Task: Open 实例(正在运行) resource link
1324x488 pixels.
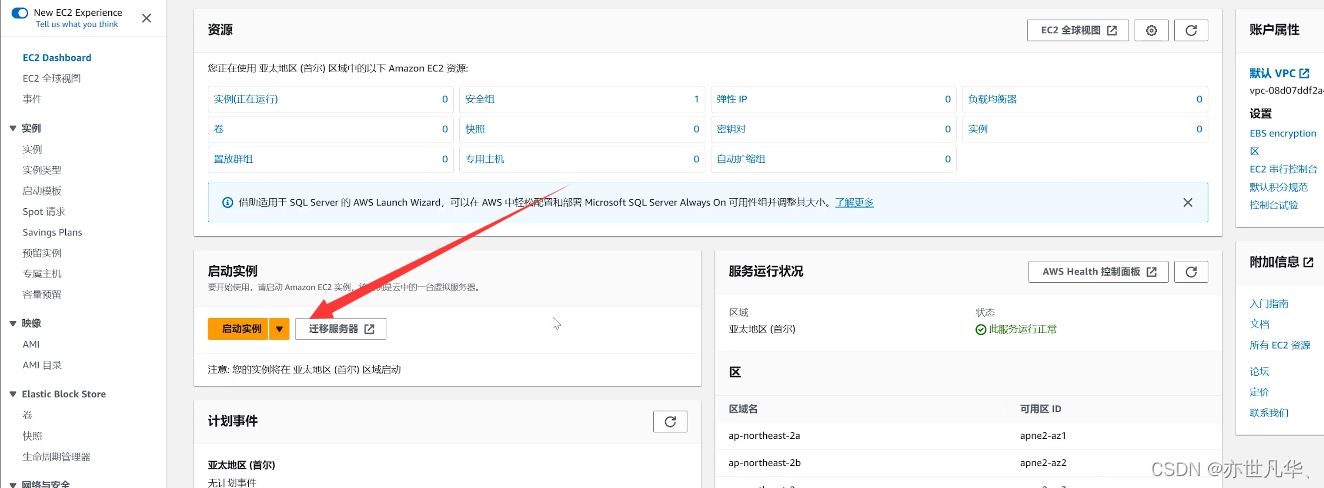Action: tap(245, 100)
